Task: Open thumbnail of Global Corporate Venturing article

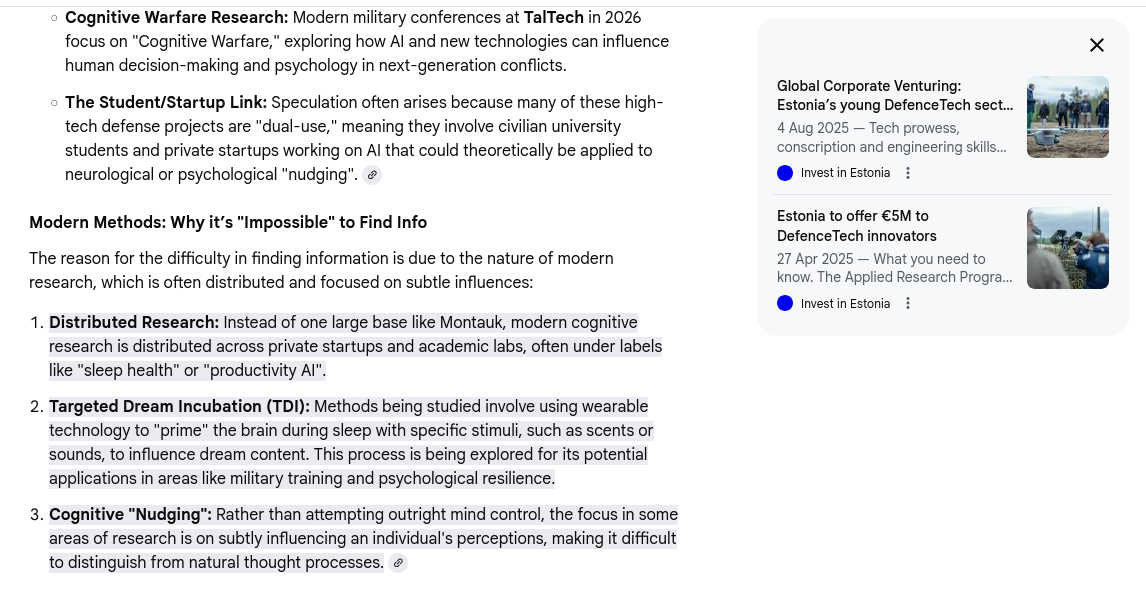Action: pyautogui.click(x=1067, y=117)
